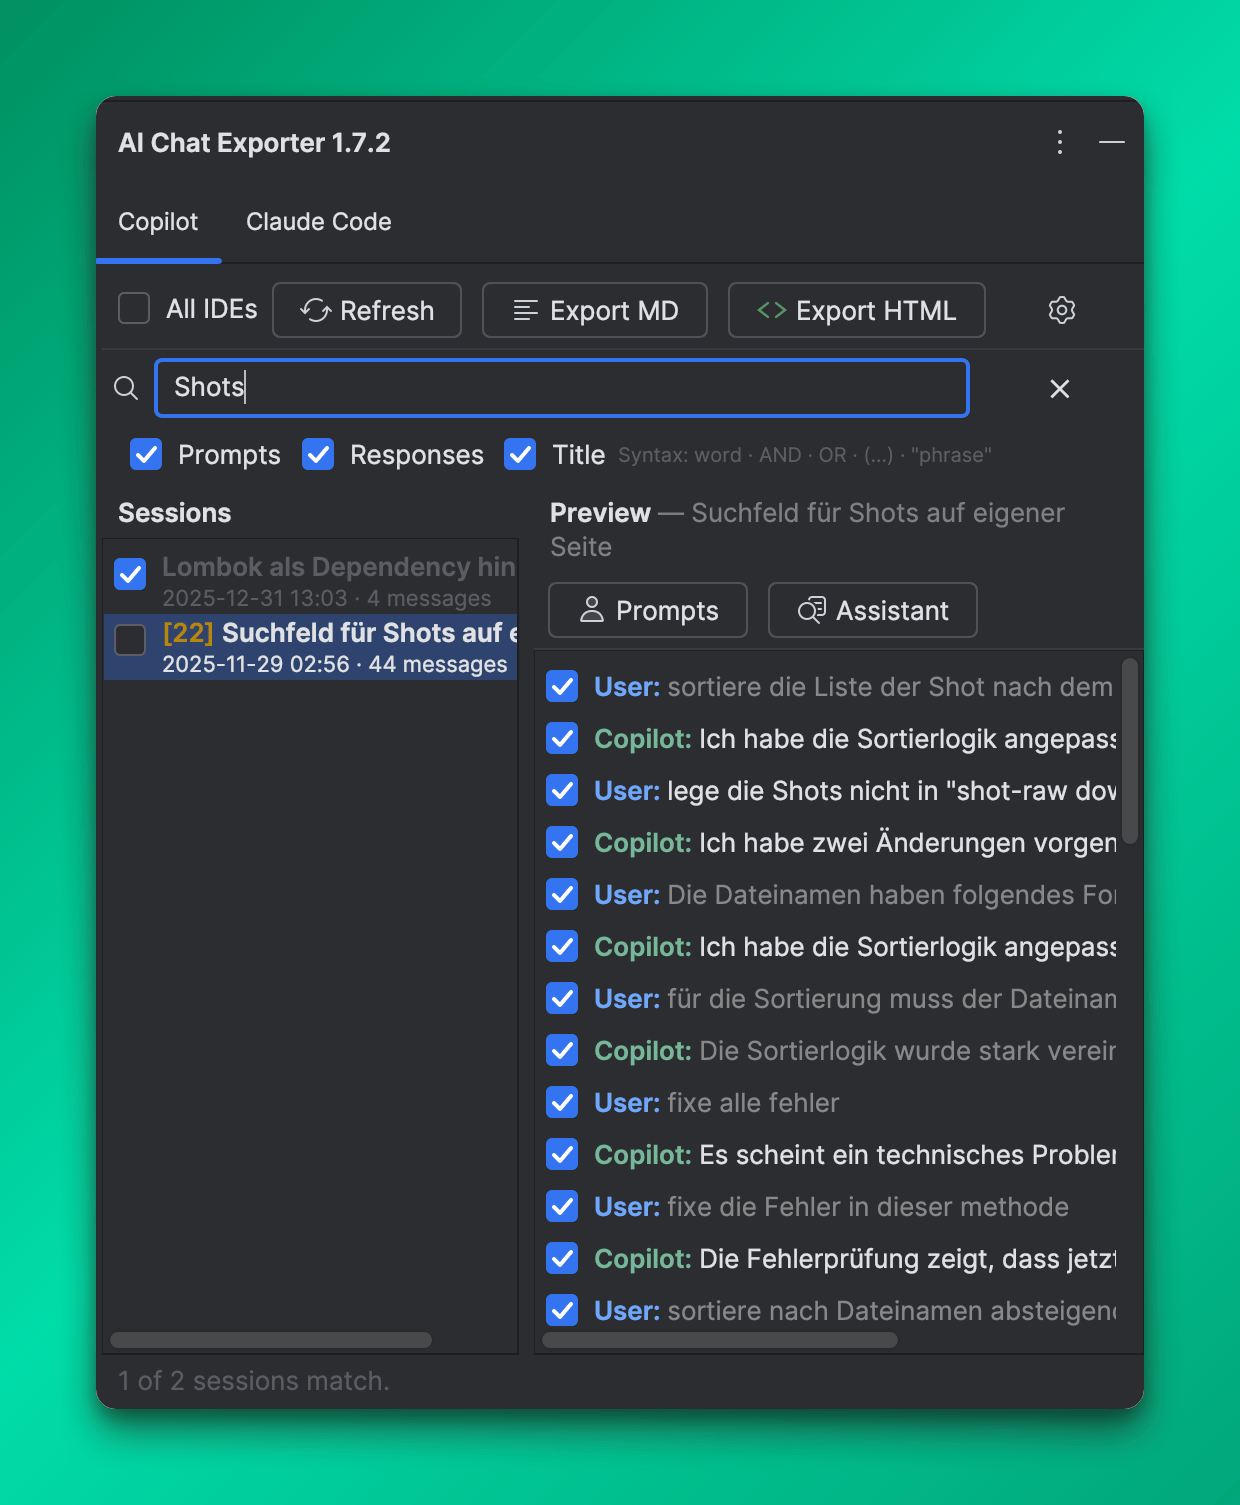This screenshot has height=1505, width=1240.
Task: Minimize the AI Chat Exporter panel
Action: 1112,142
